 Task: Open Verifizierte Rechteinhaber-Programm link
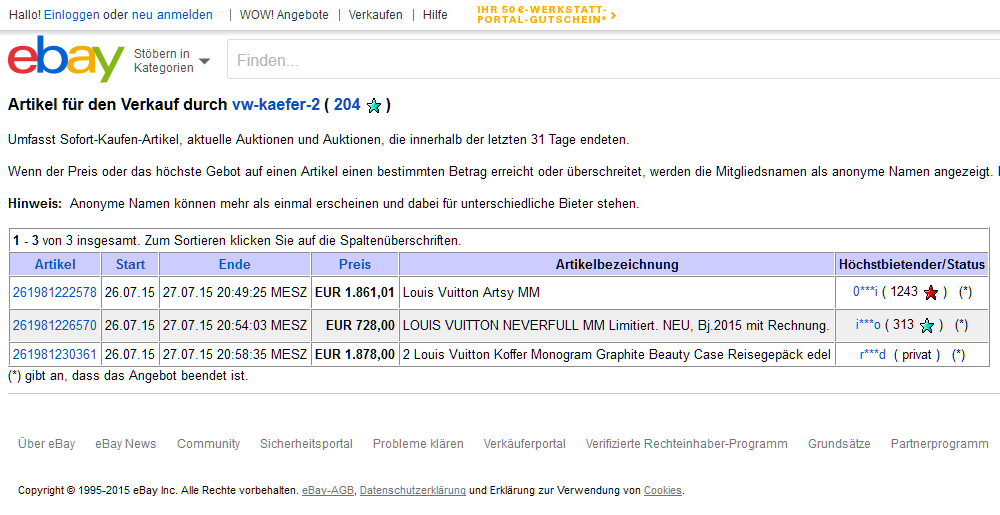click(686, 444)
